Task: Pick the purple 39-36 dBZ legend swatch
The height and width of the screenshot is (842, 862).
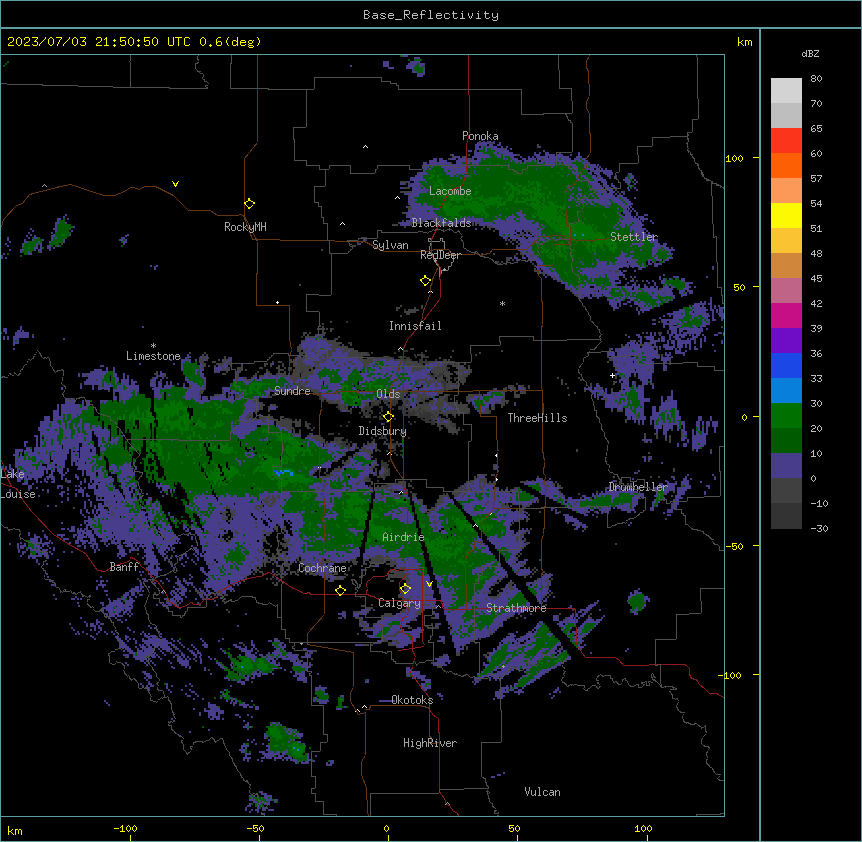Action: click(x=786, y=341)
